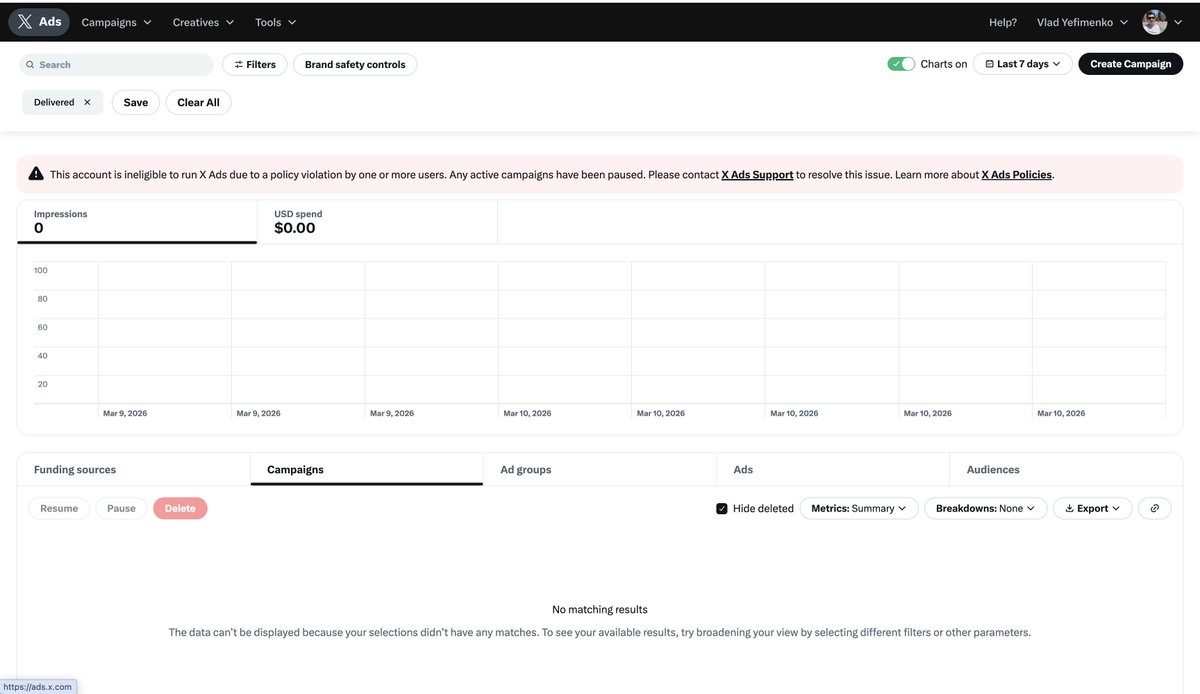Select the USD spend metric tab

pyautogui.click(x=377, y=221)
